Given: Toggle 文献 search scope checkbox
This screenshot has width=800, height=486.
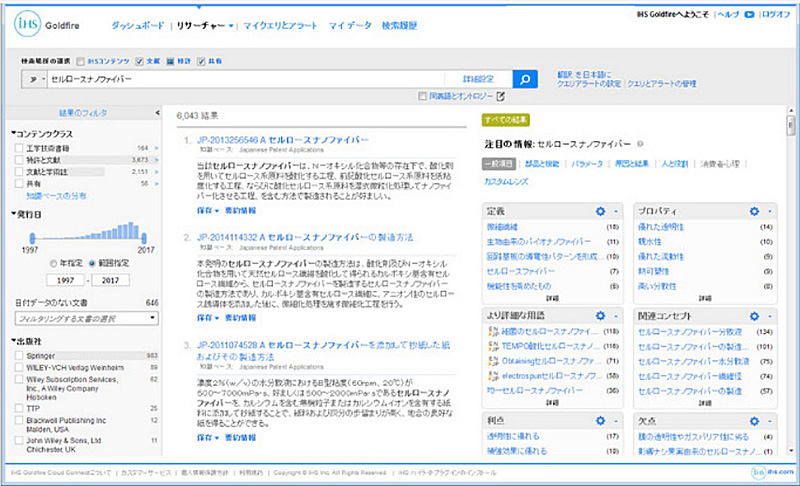Looking at the screenshot, I should [x=139, y=61].
